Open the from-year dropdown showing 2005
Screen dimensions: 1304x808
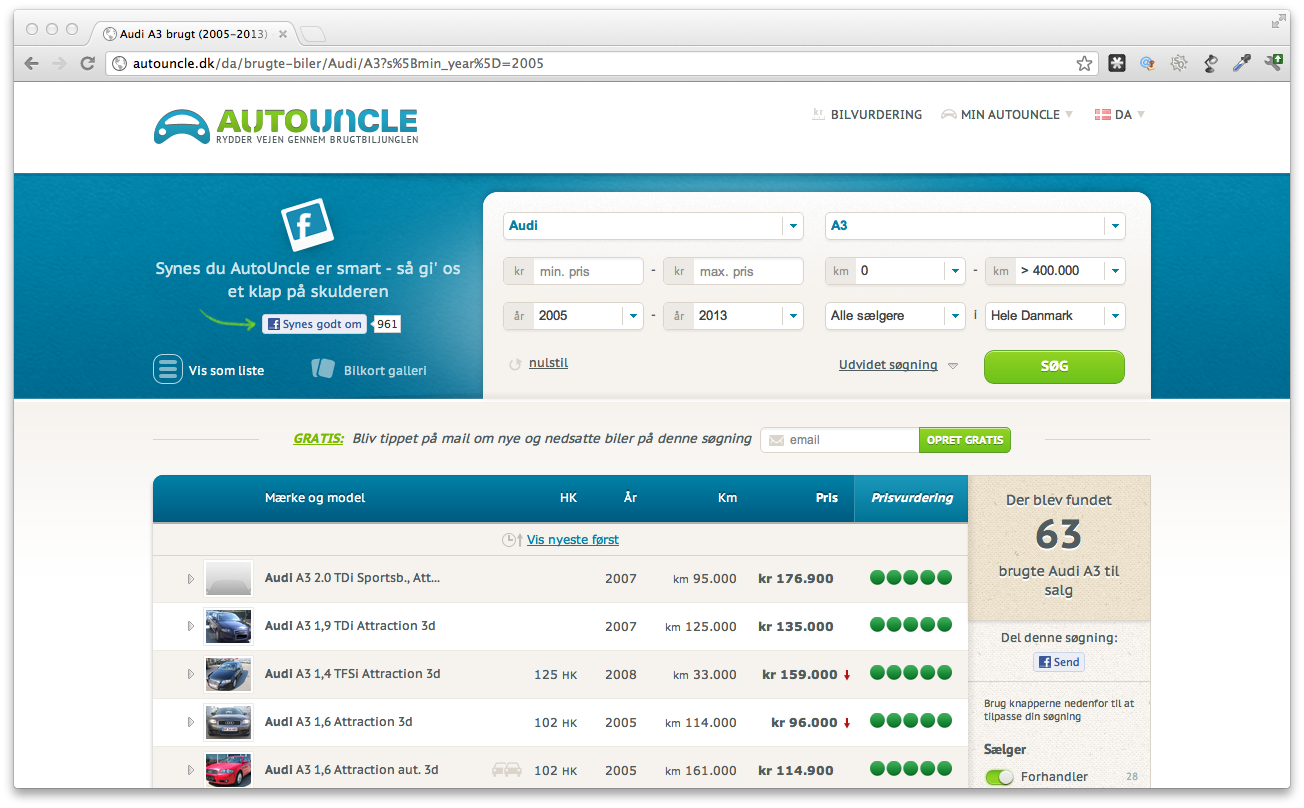tap(573, 316)
